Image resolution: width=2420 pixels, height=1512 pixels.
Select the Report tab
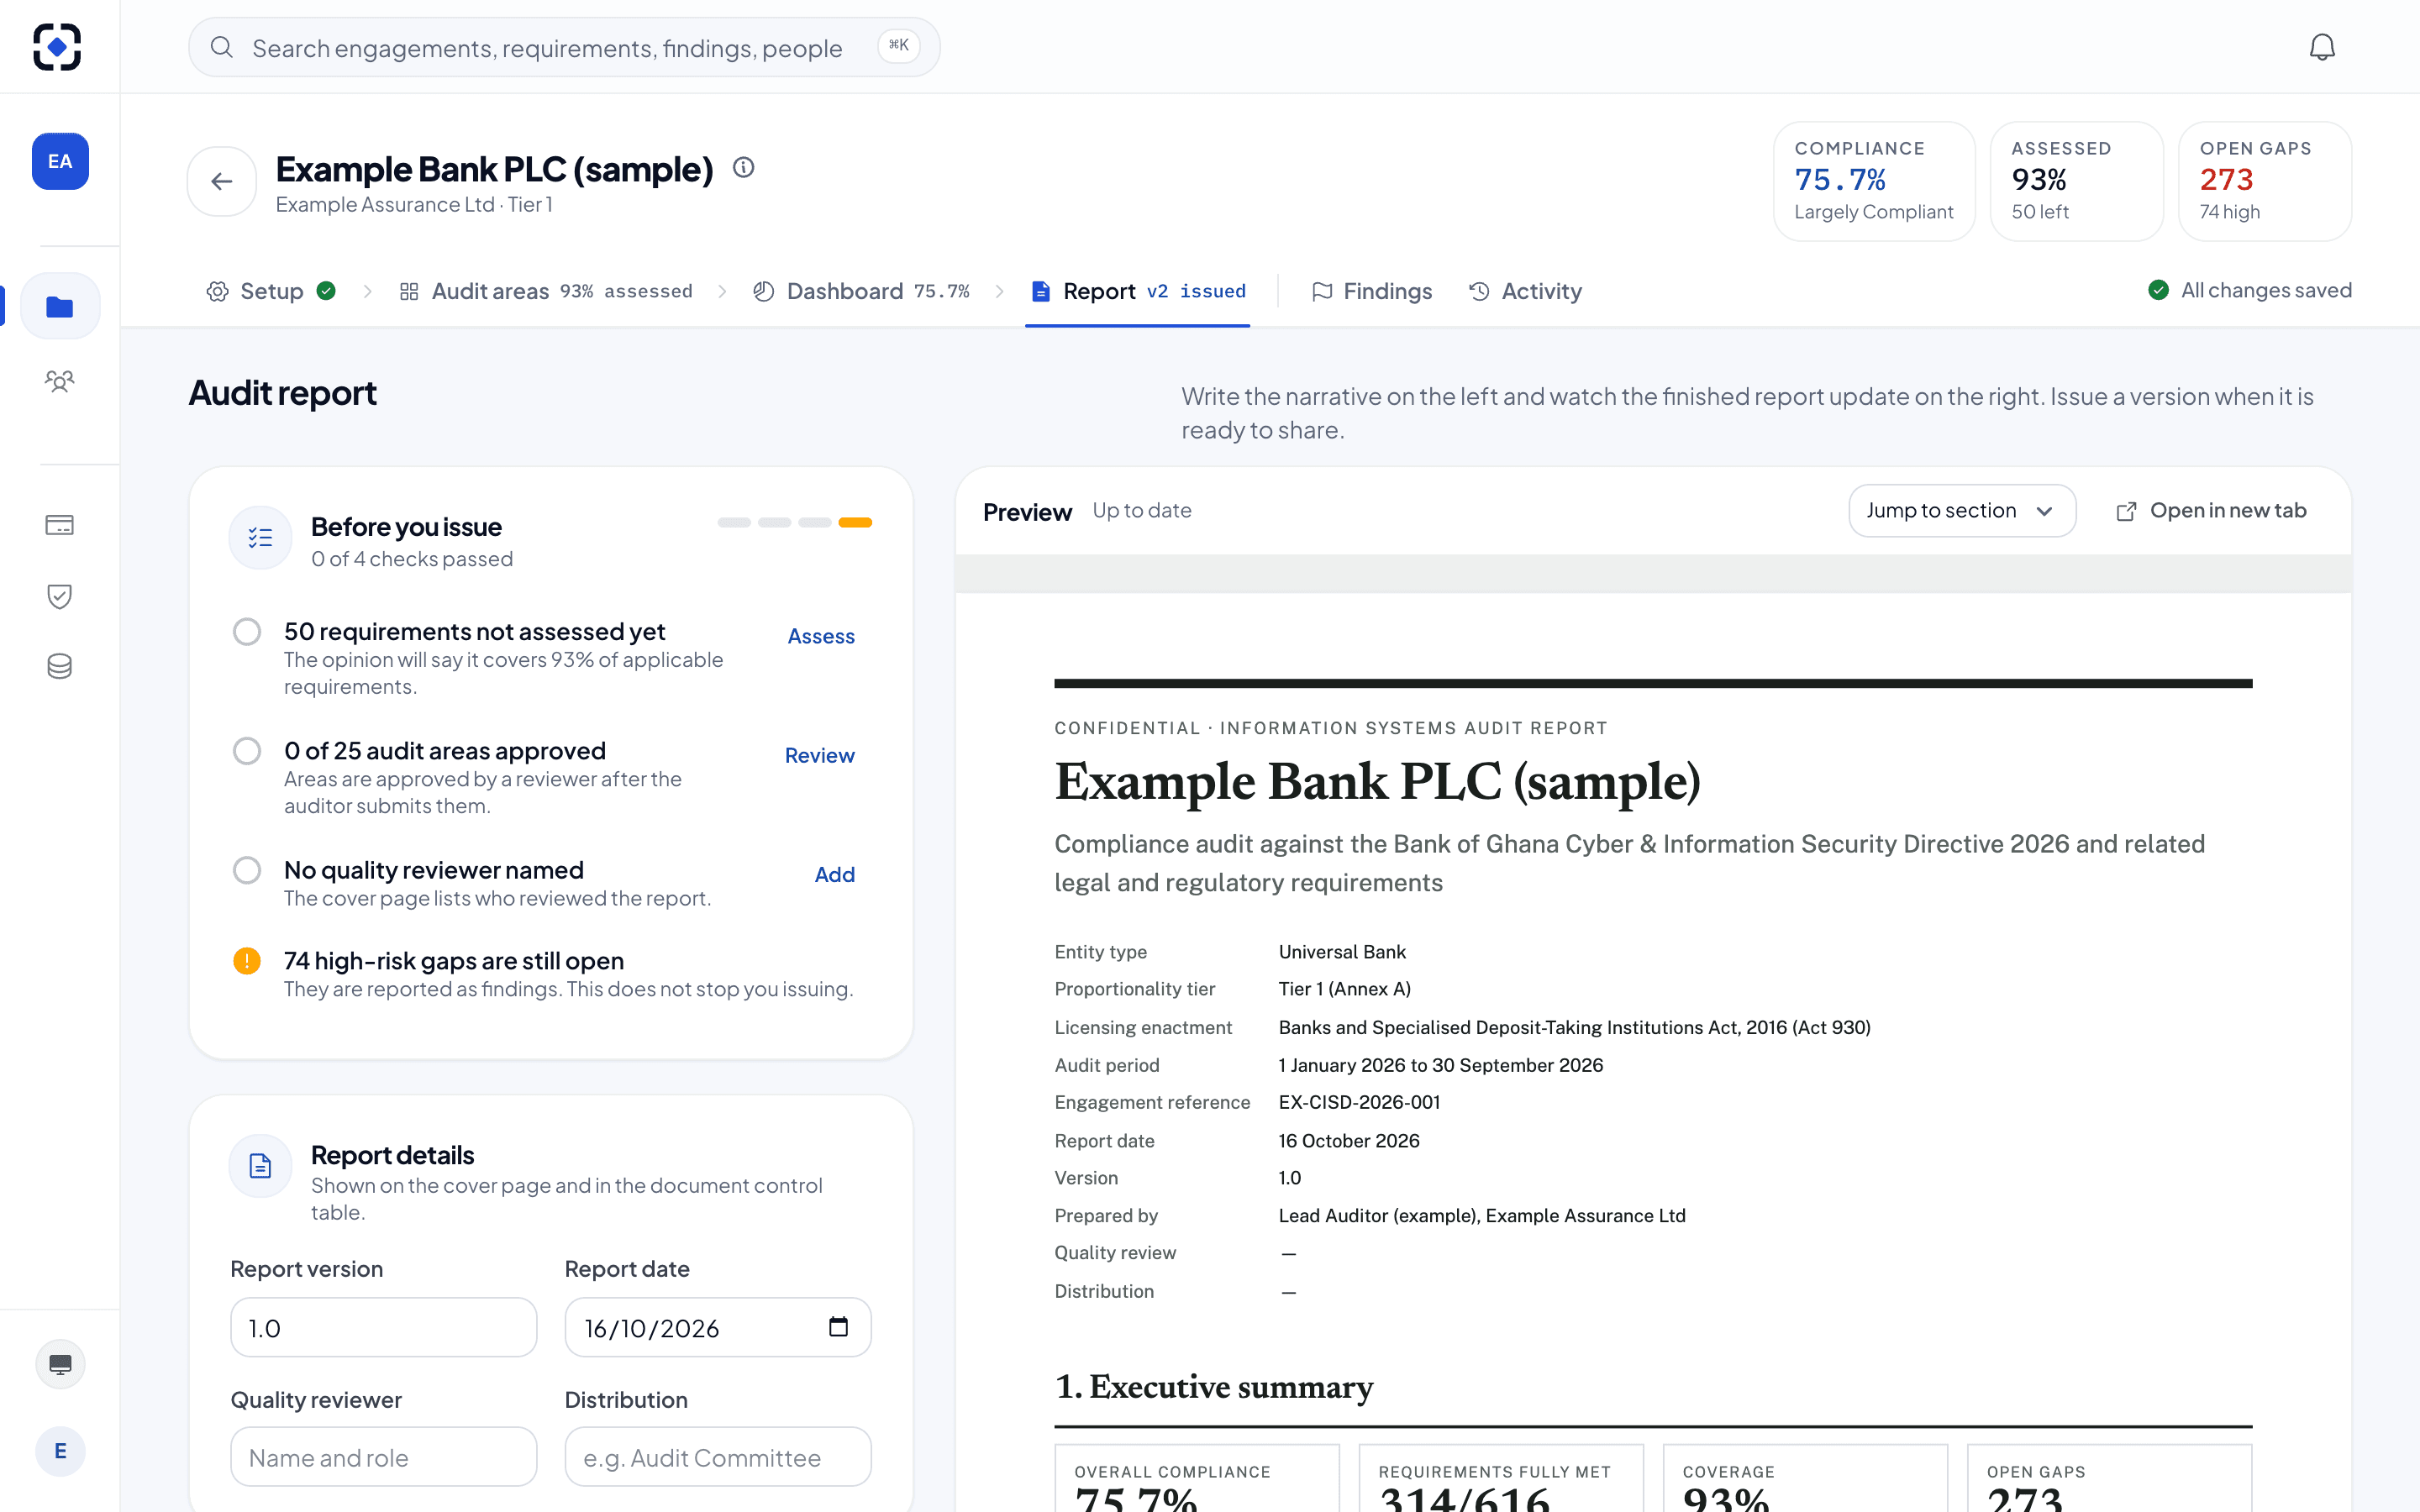point(1138,291)
